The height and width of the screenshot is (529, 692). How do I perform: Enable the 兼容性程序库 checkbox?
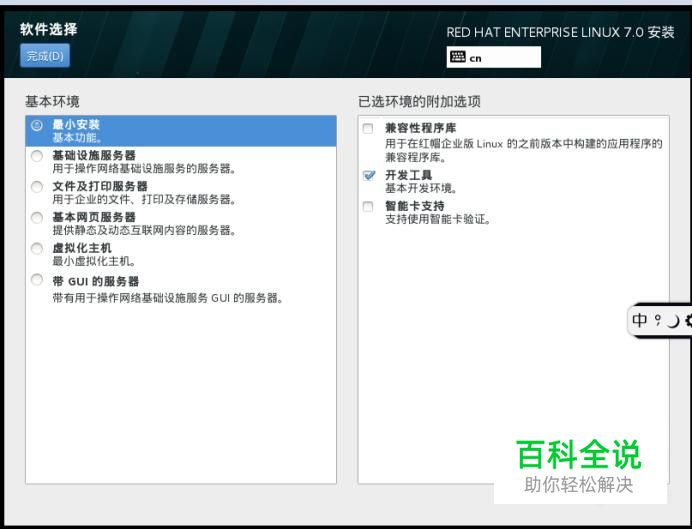coord(368,128)
